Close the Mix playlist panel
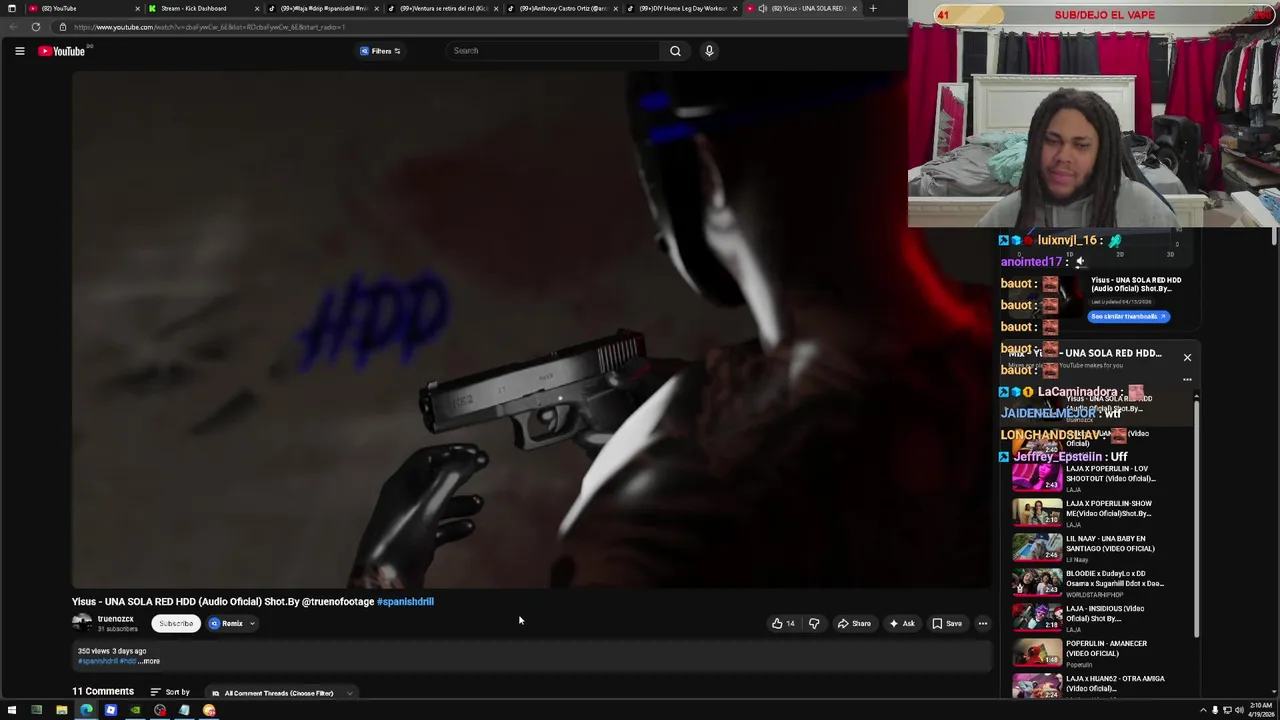The height and width of the screenshot is (720, 1280). click(x=1187, y=357)
